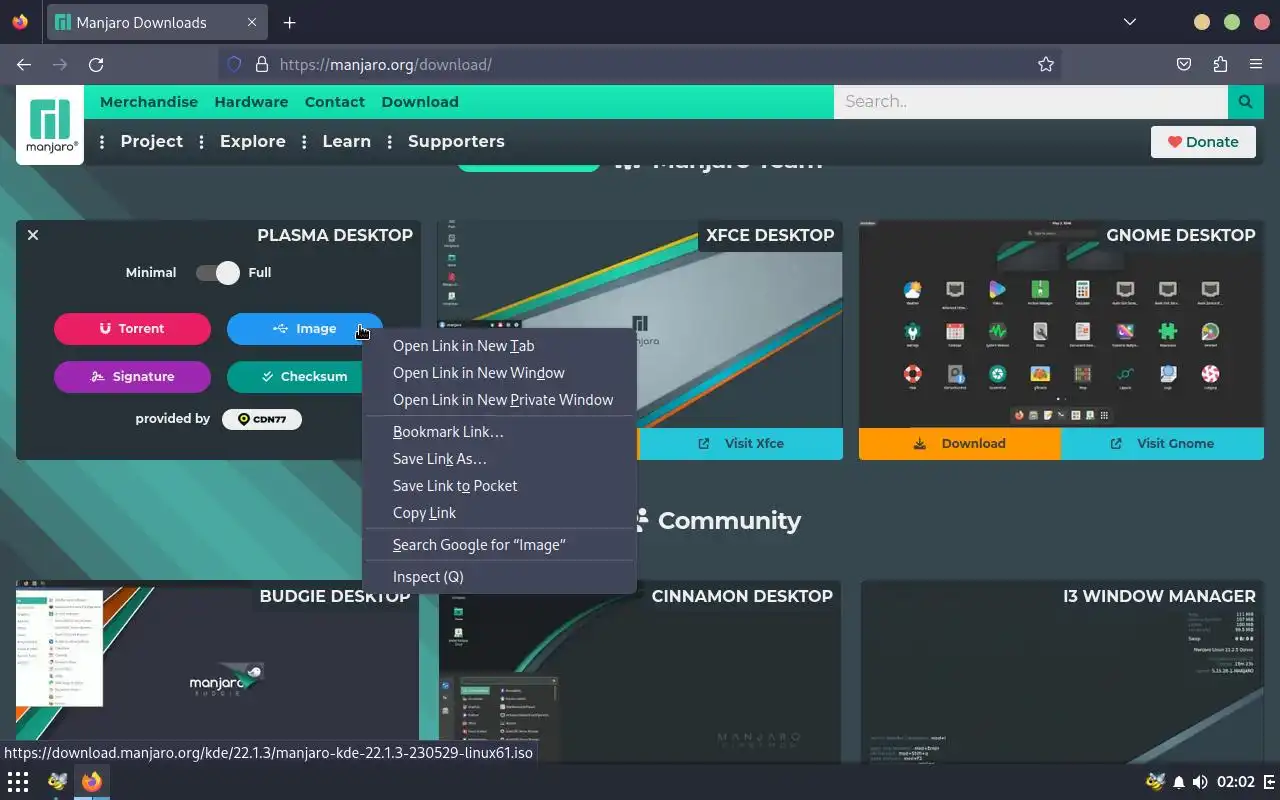Screen dimensions: 1280x800
Task: Click the clock showing 02:02
Action: pos(1236,782)
